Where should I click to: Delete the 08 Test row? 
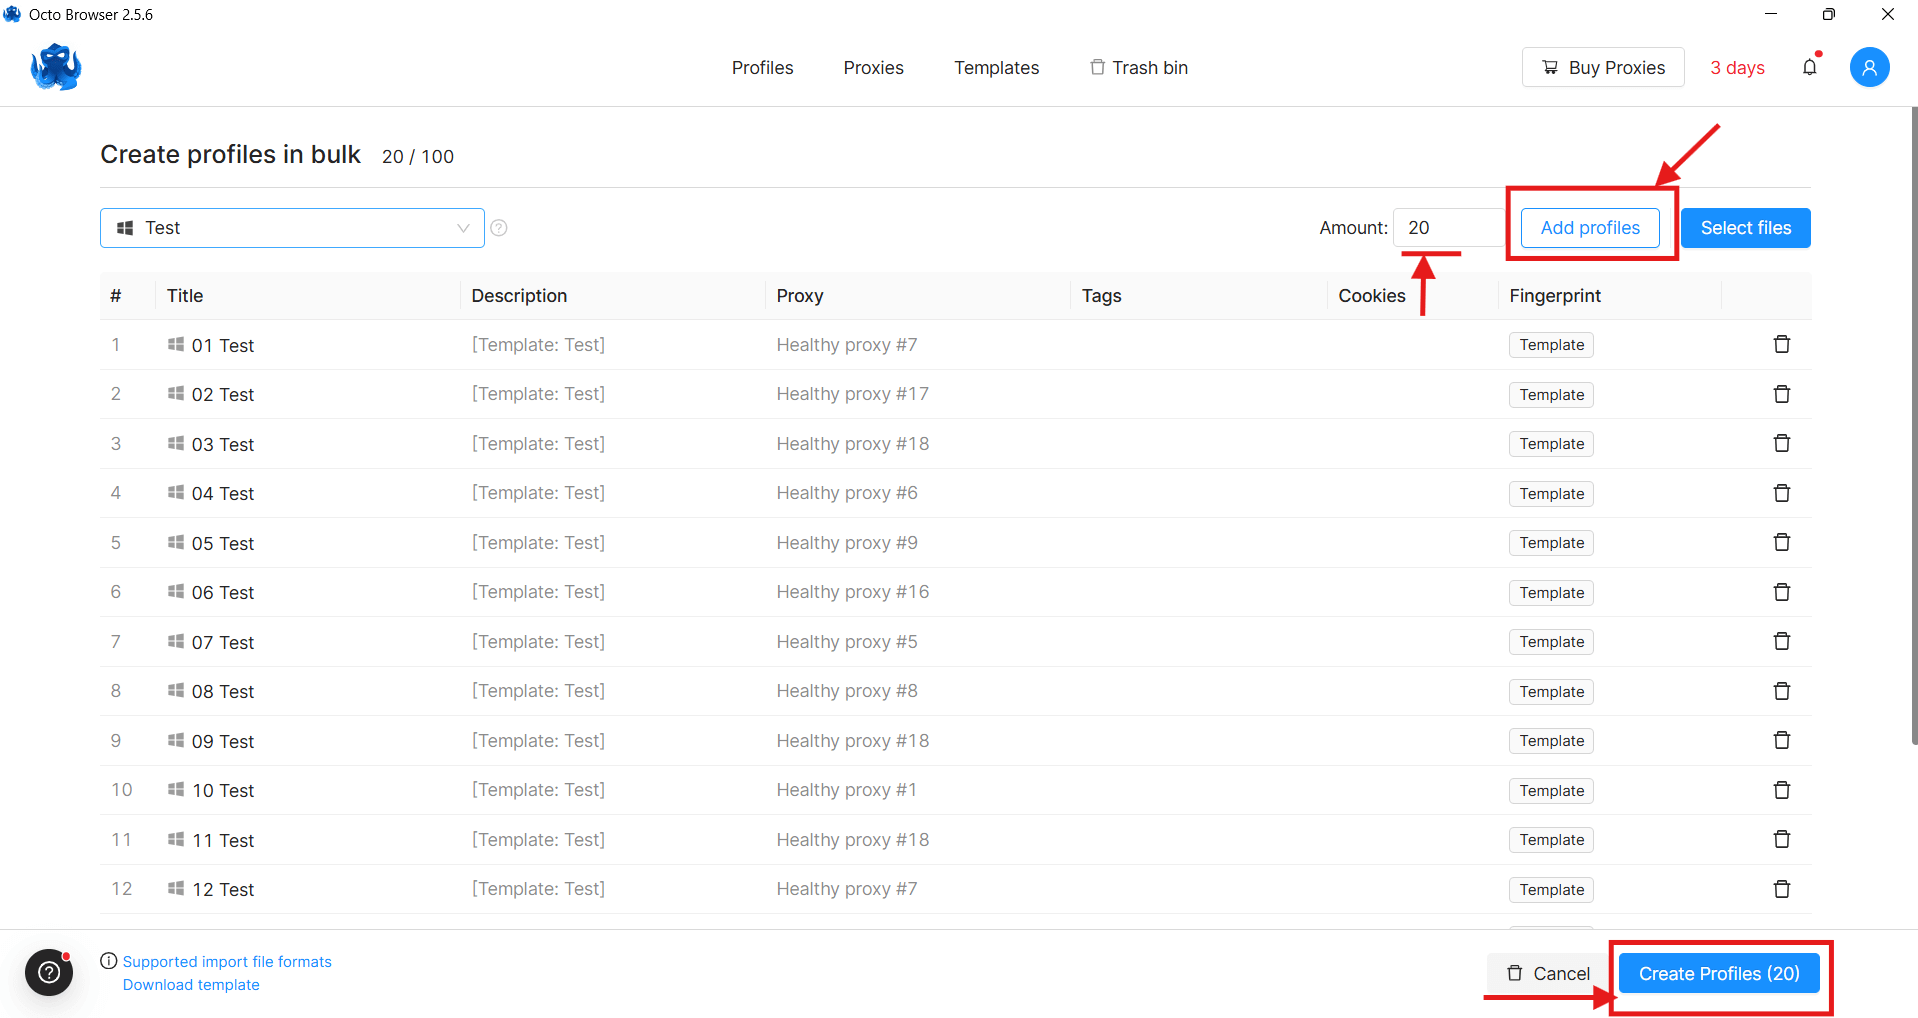[x=1781, y=691]
